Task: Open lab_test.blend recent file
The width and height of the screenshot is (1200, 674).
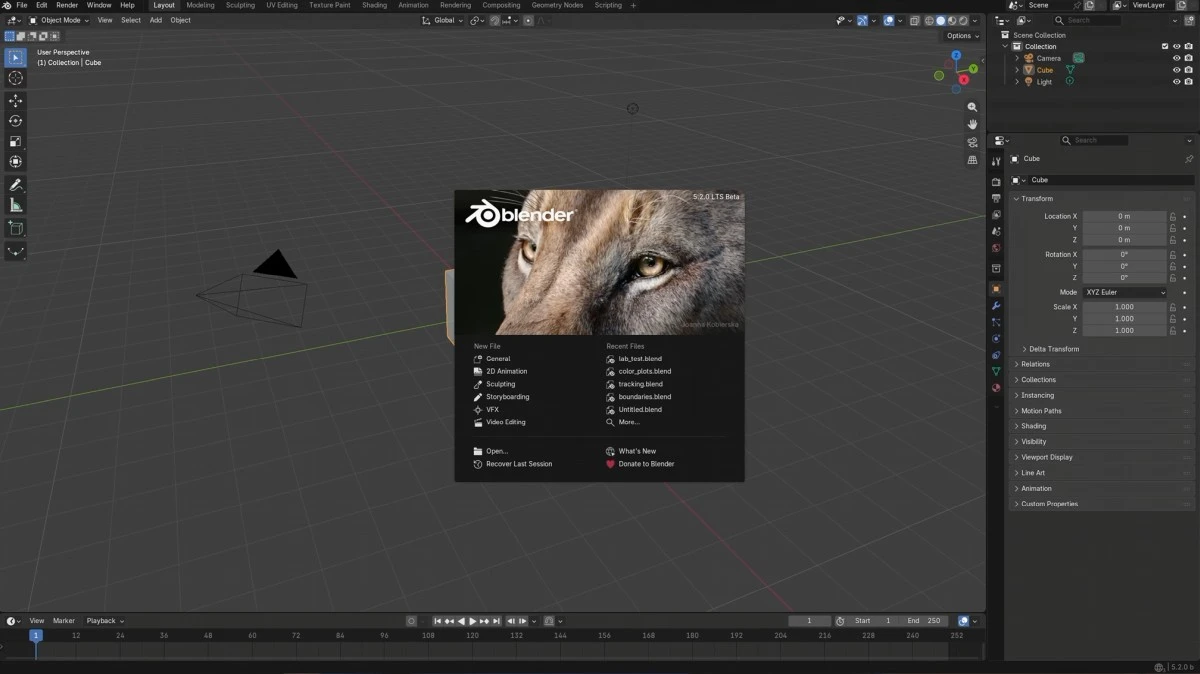Action: click(x=640, y=358)
